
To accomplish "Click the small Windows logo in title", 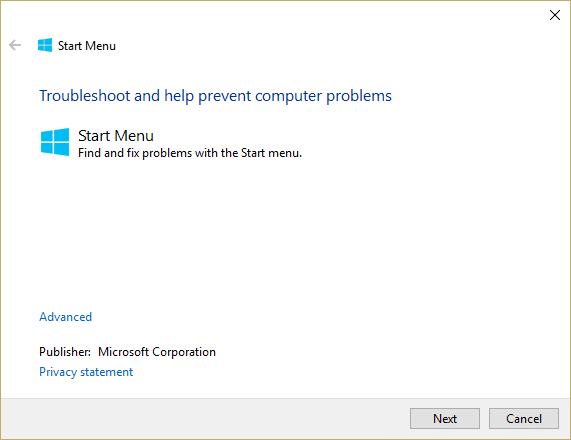I will pyautogui.click(x=45, y=45).
